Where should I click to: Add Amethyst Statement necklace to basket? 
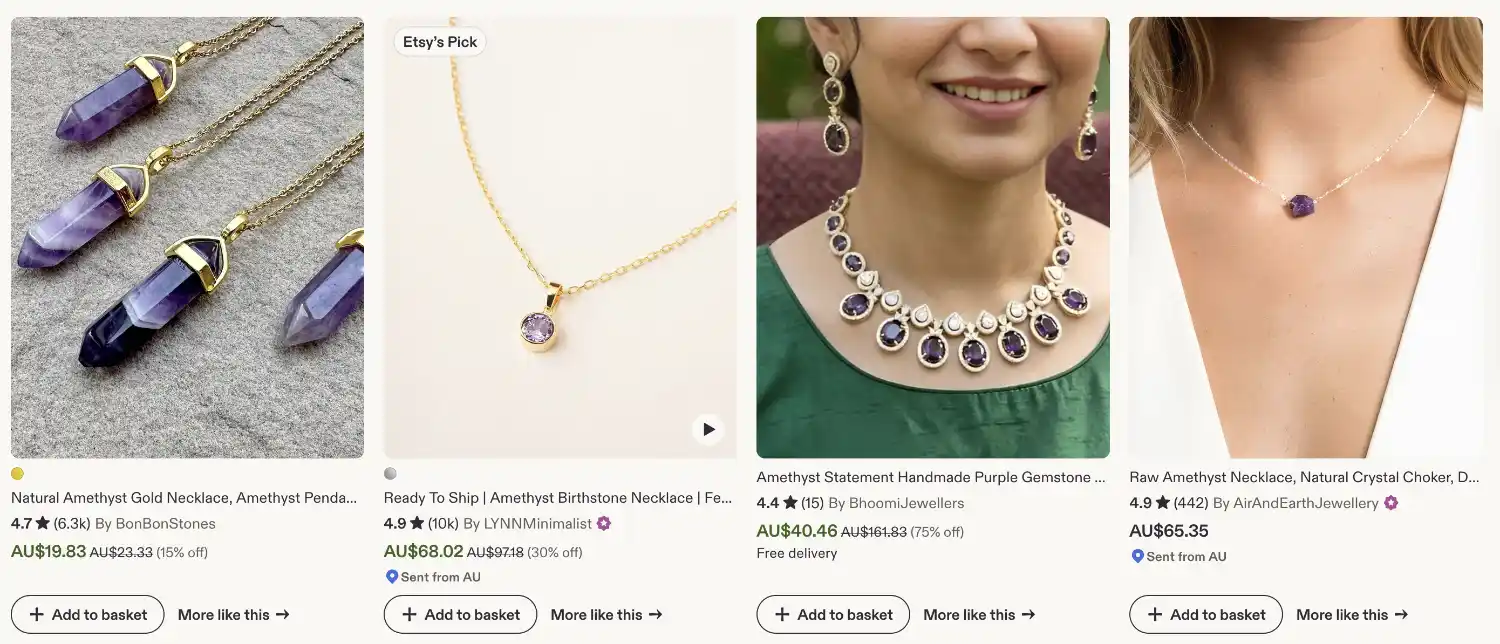(x=833, y=614)
